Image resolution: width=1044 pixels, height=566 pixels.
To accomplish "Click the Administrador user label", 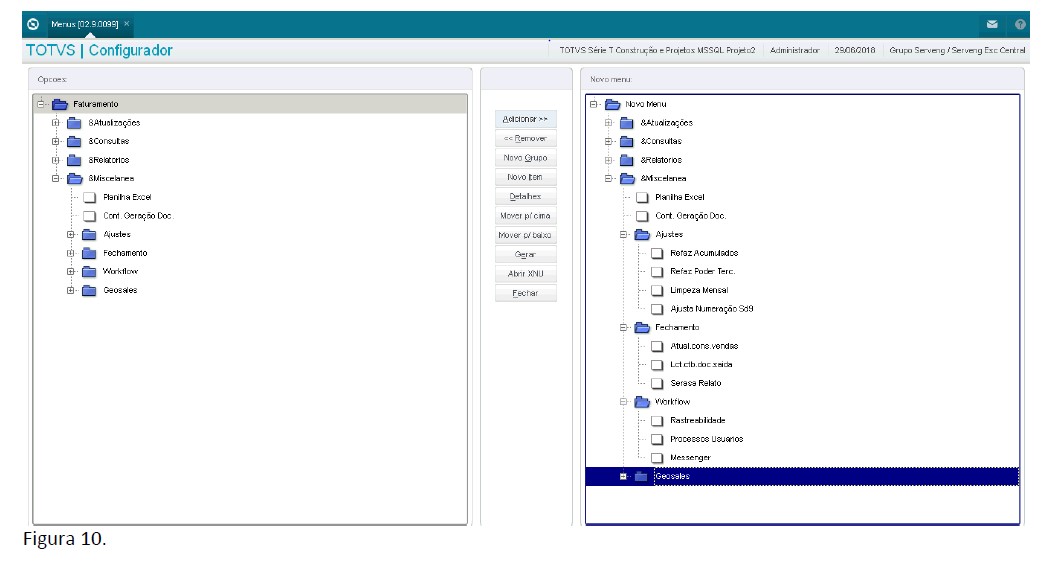I will [794, 50].
